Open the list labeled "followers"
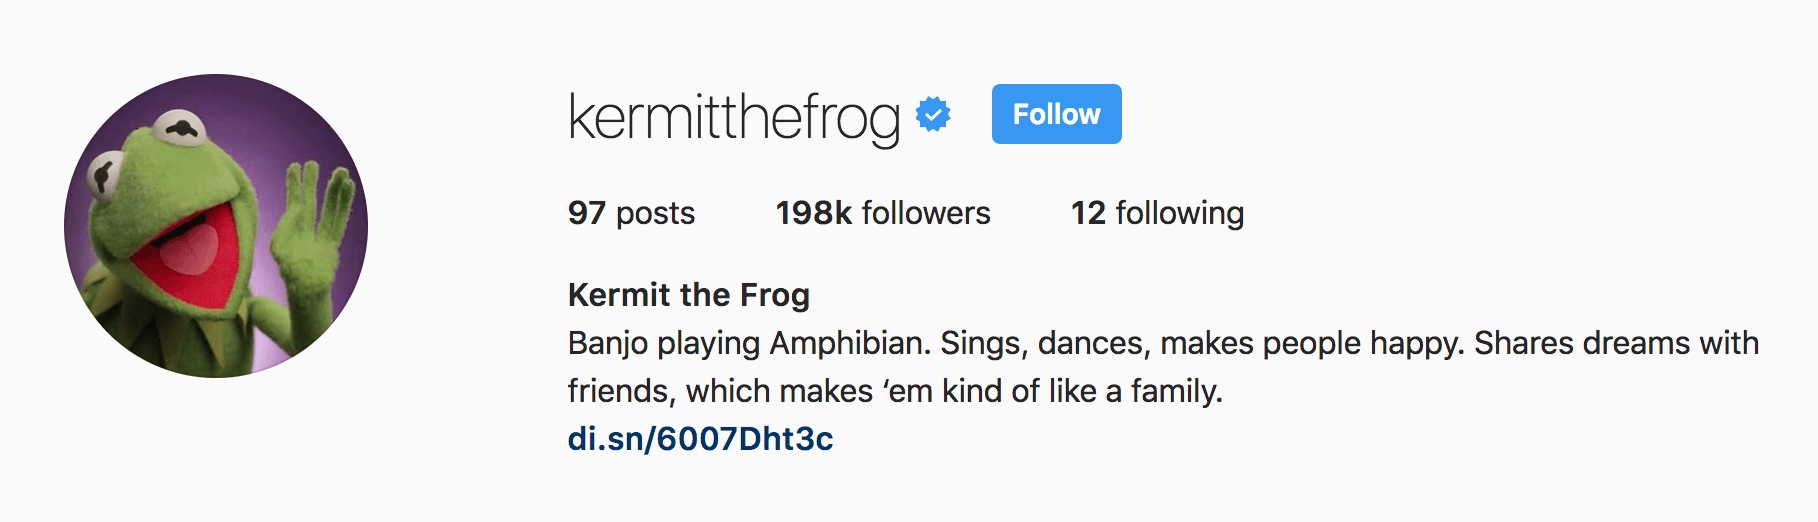Screen dimensions: 1818x522 [x=925, y=213]
